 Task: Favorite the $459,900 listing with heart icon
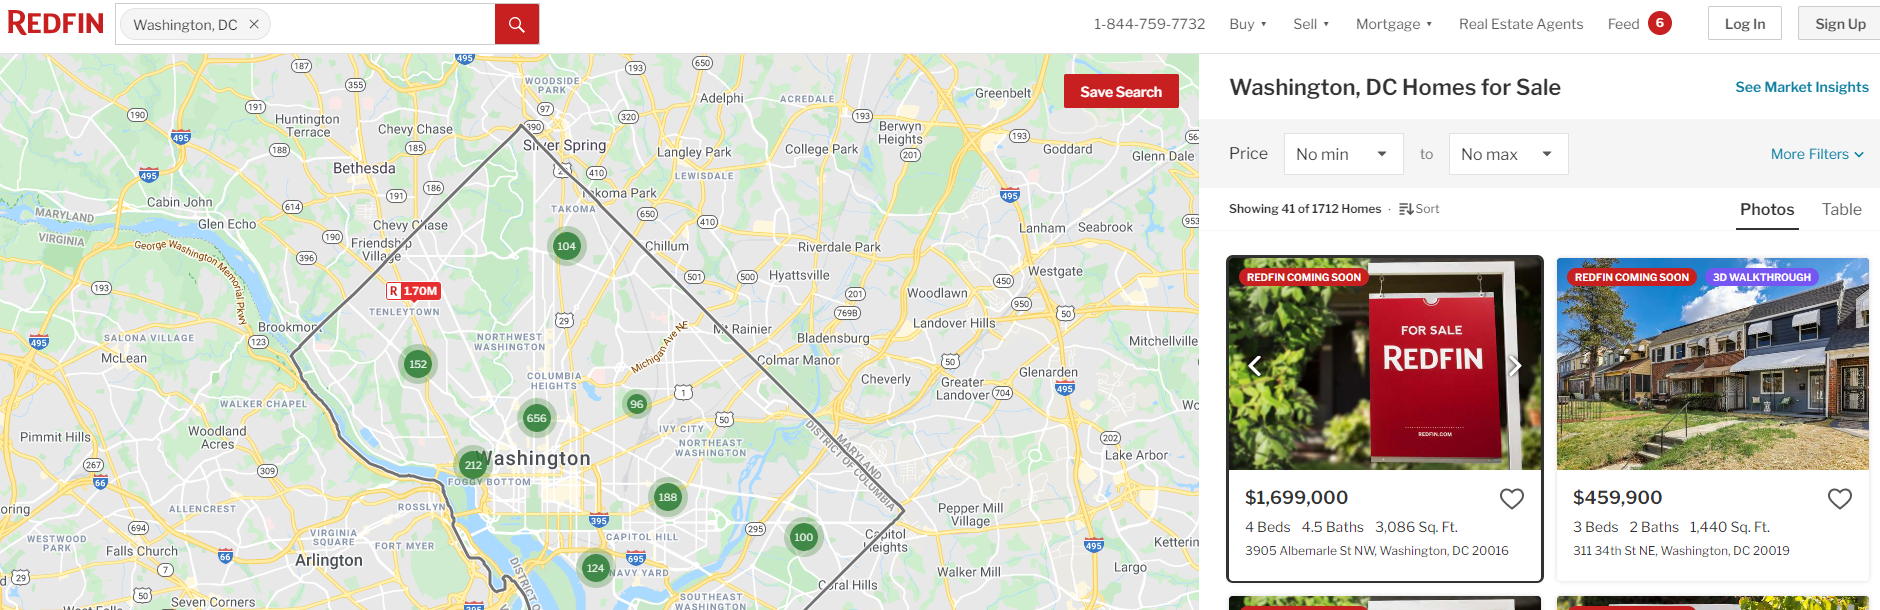click(x=1840, y=498)
